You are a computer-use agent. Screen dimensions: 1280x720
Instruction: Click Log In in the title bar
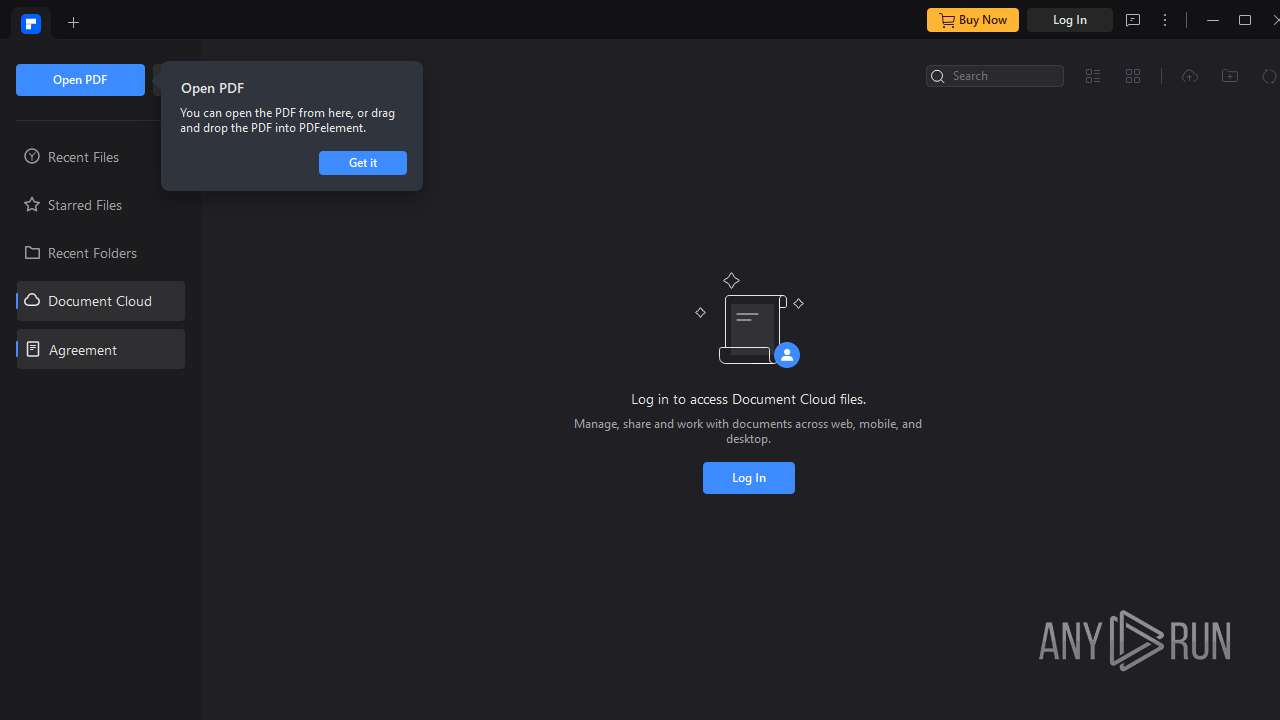[1070, 20]
